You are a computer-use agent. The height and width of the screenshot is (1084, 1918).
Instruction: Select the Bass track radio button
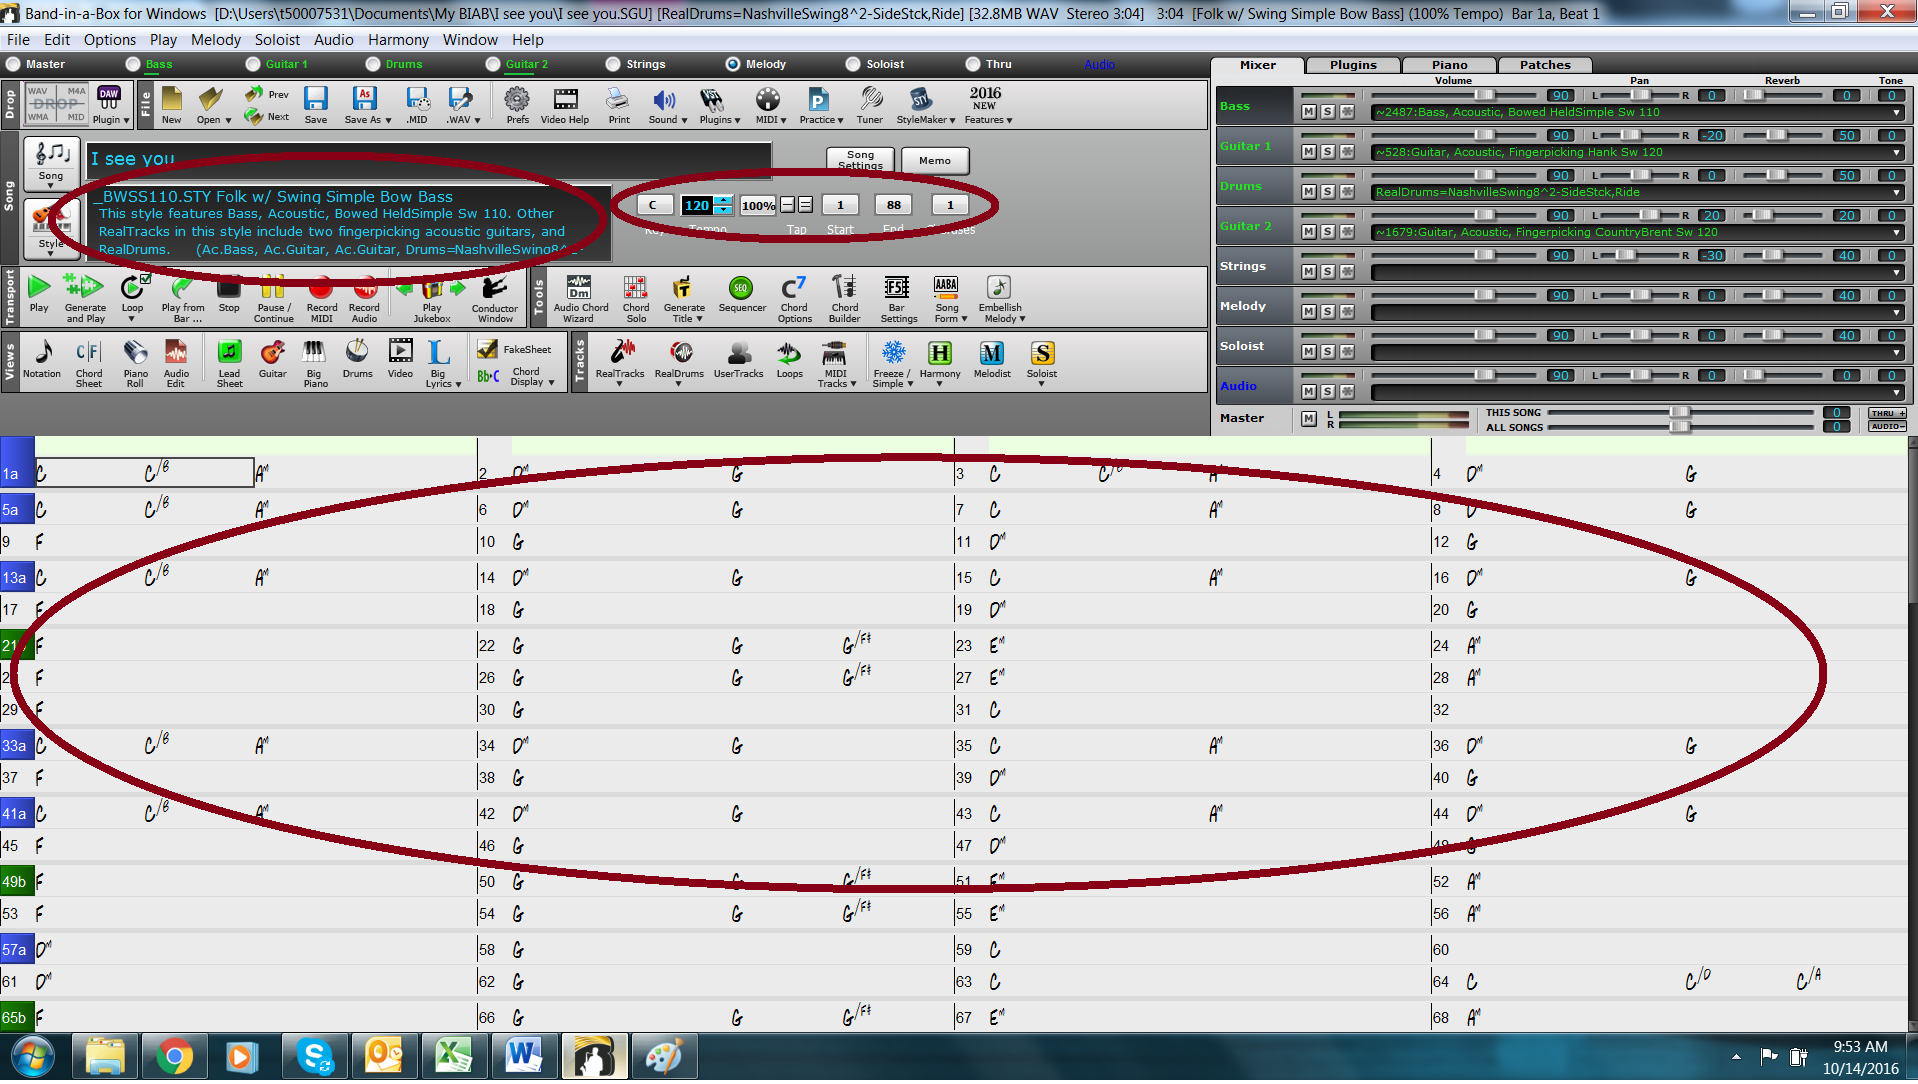point(133,64)
